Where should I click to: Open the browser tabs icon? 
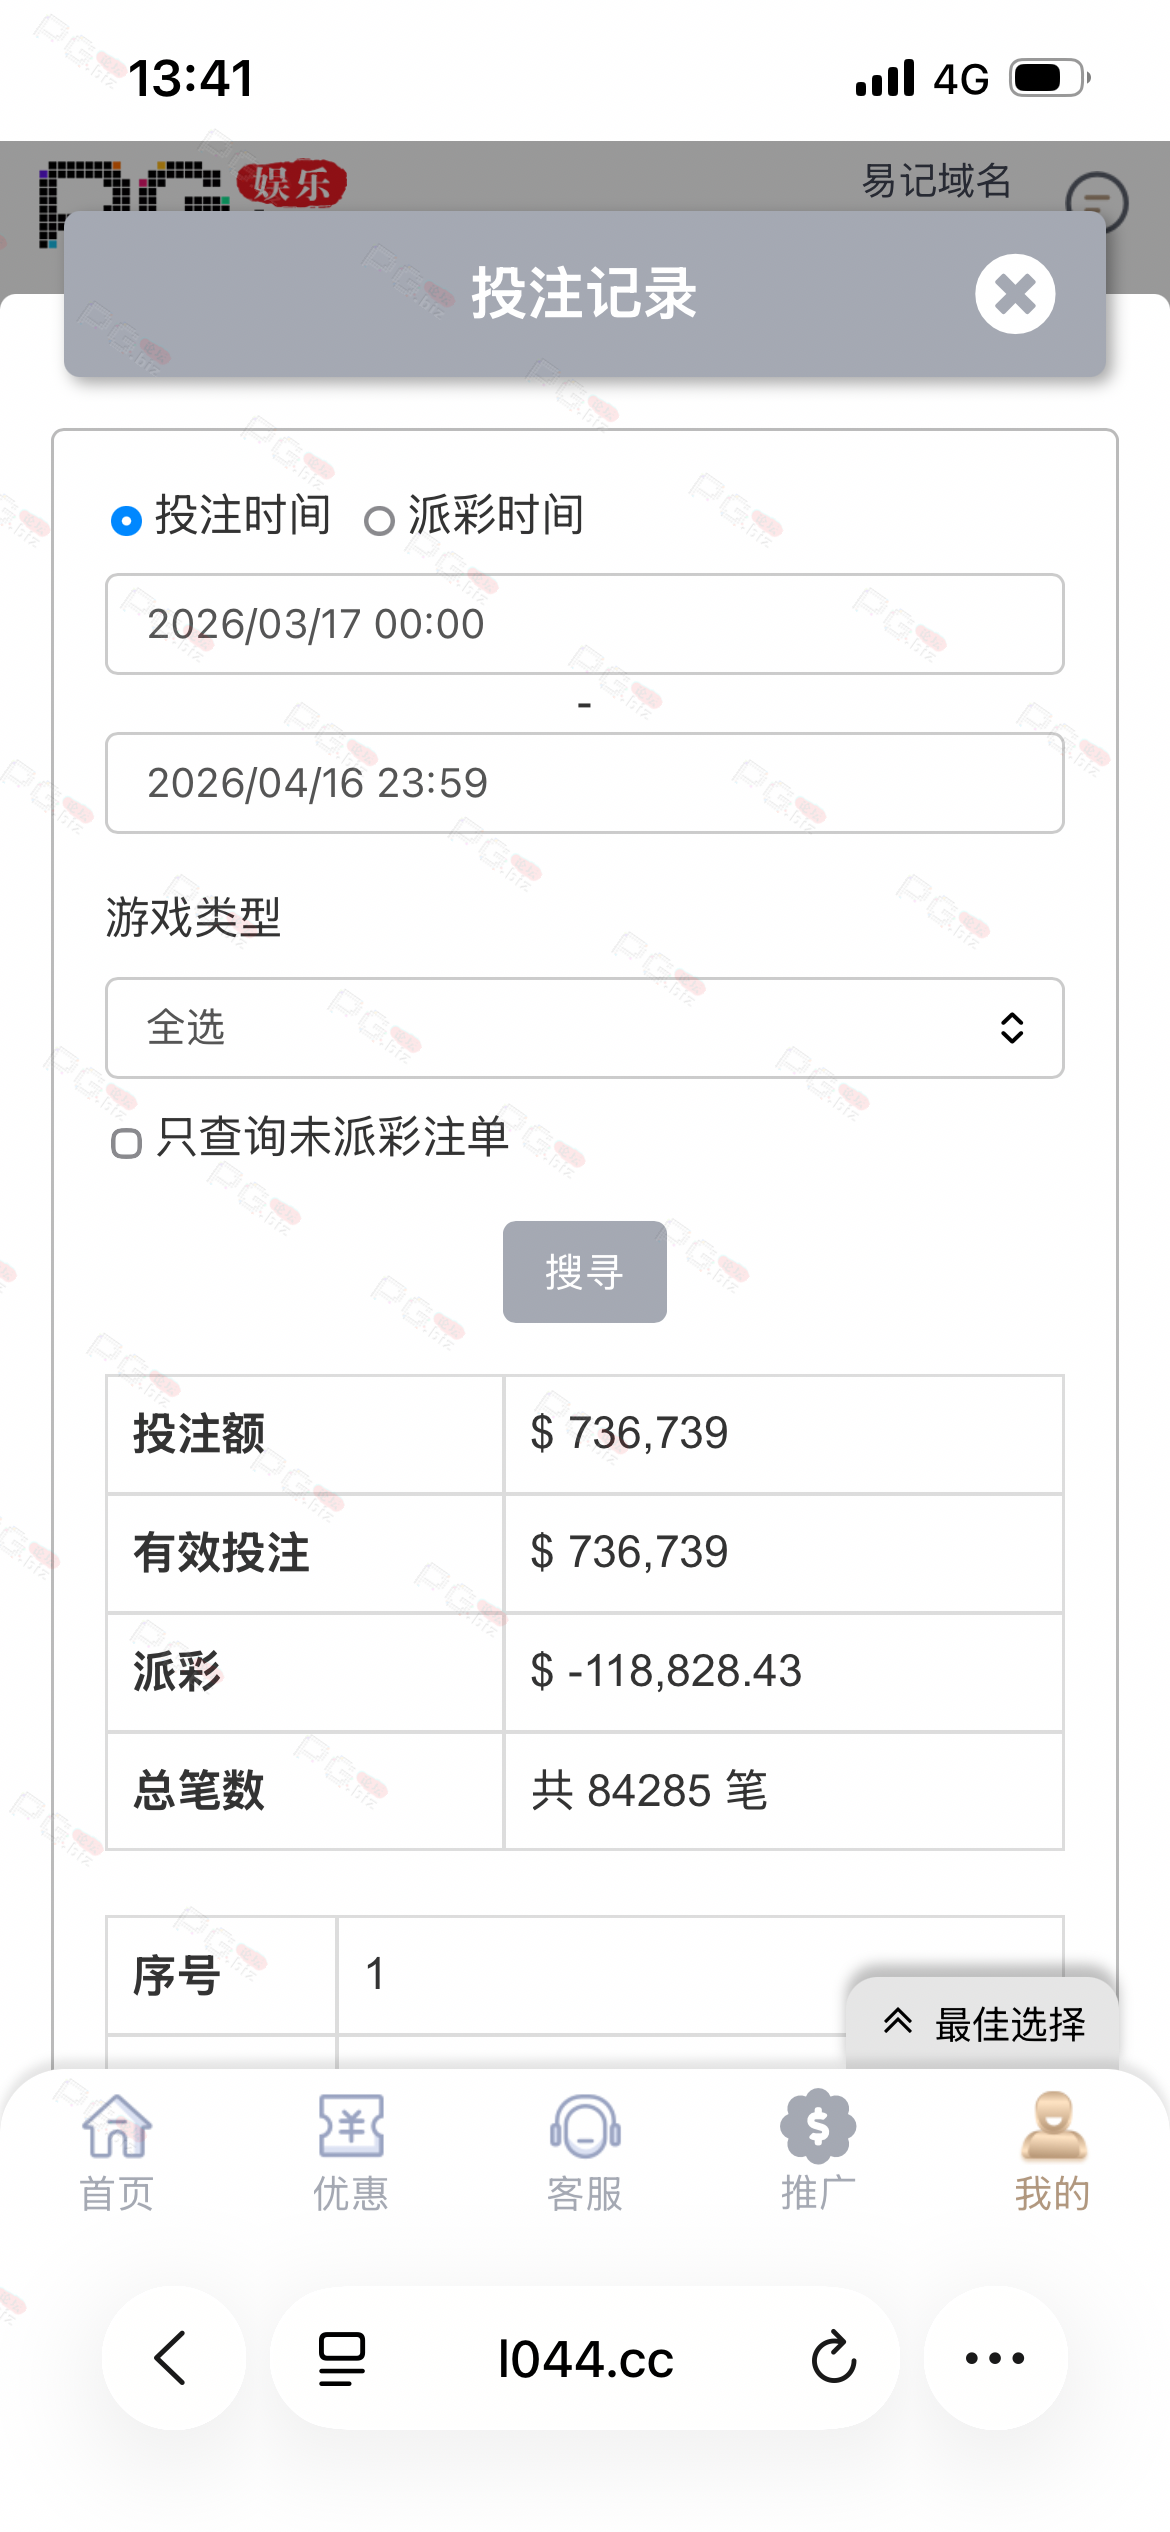point(342,2358)
